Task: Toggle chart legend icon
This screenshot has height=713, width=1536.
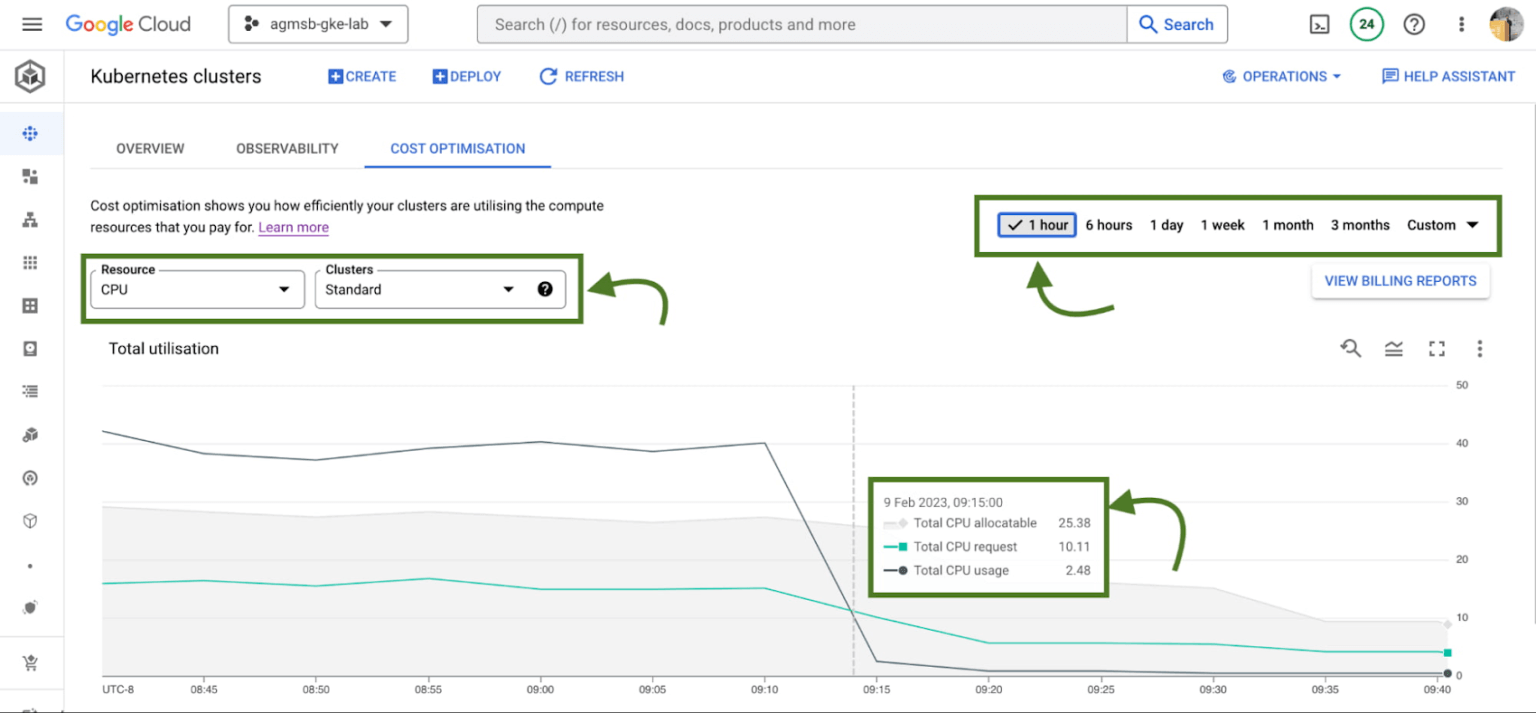Action: (1394, 348)
